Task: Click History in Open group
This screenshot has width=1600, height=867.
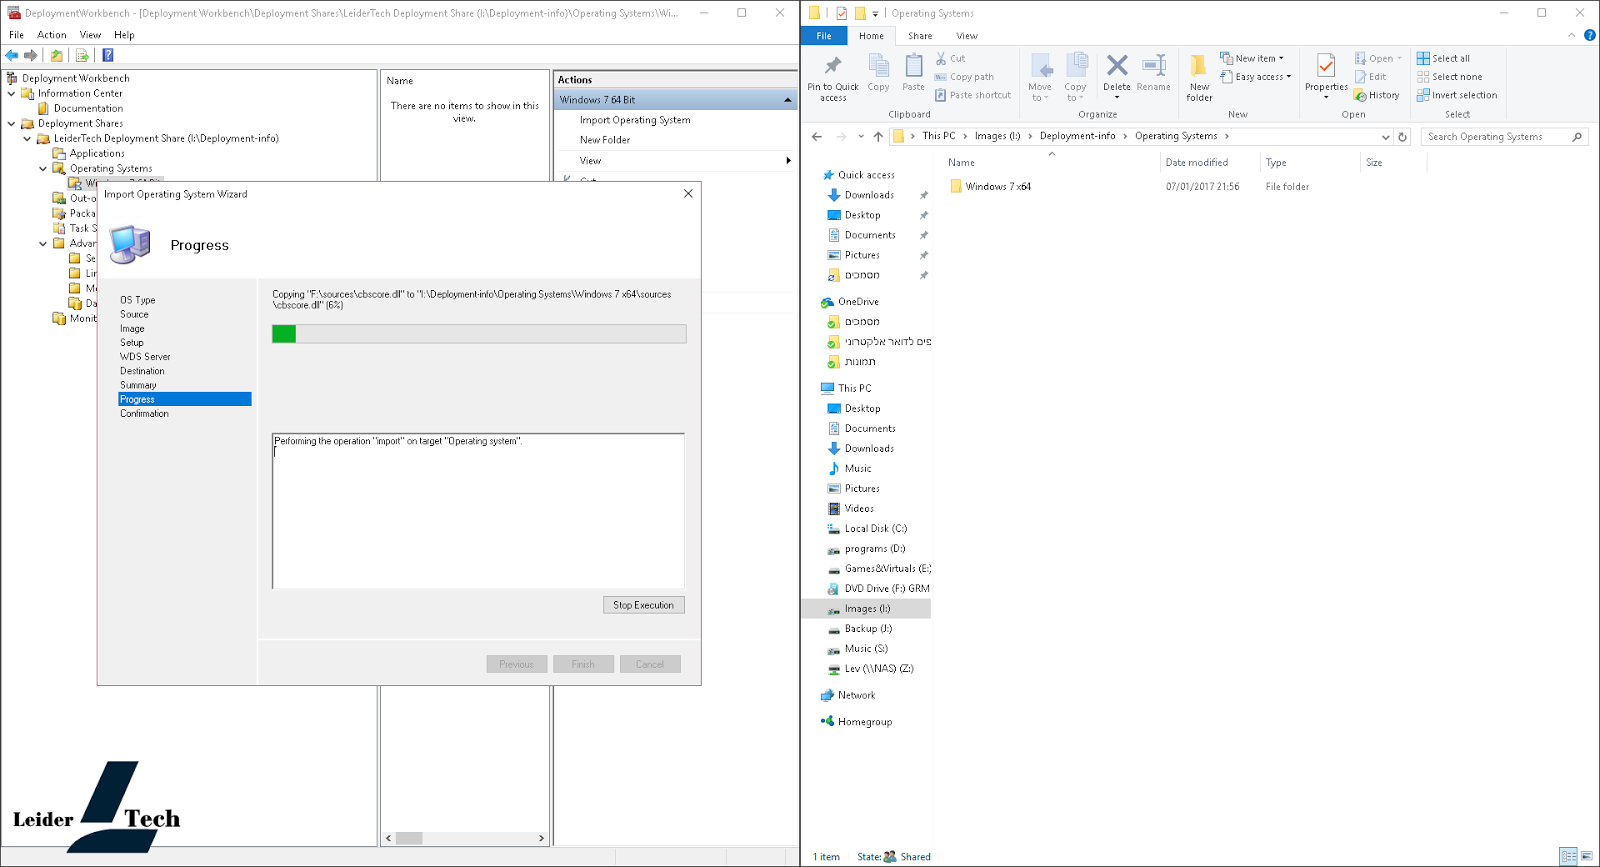Action: tap(1377, 95)
